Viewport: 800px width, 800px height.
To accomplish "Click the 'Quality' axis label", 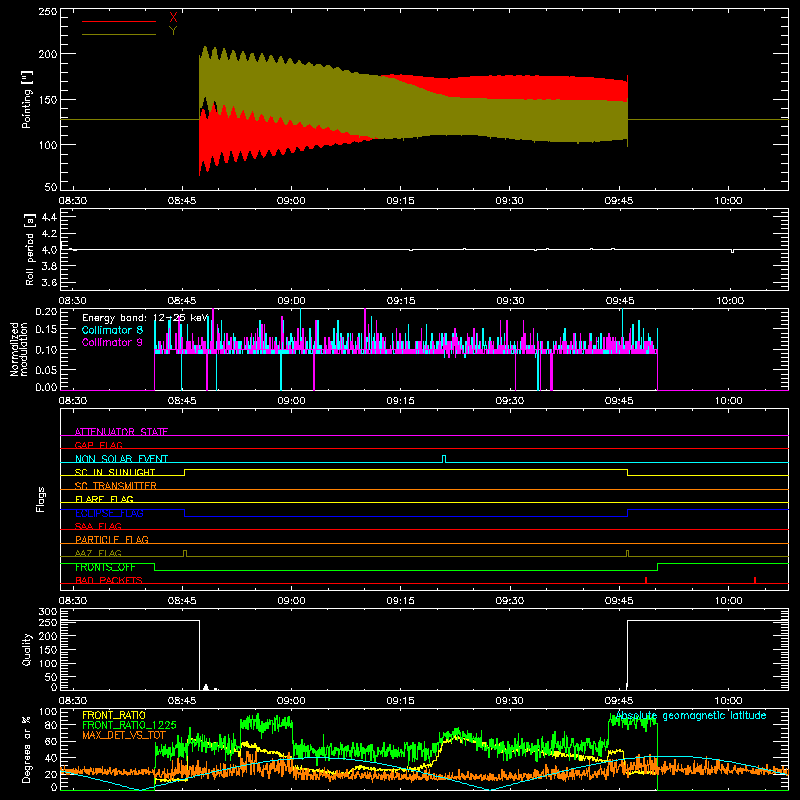I will (x=27, y=649).
